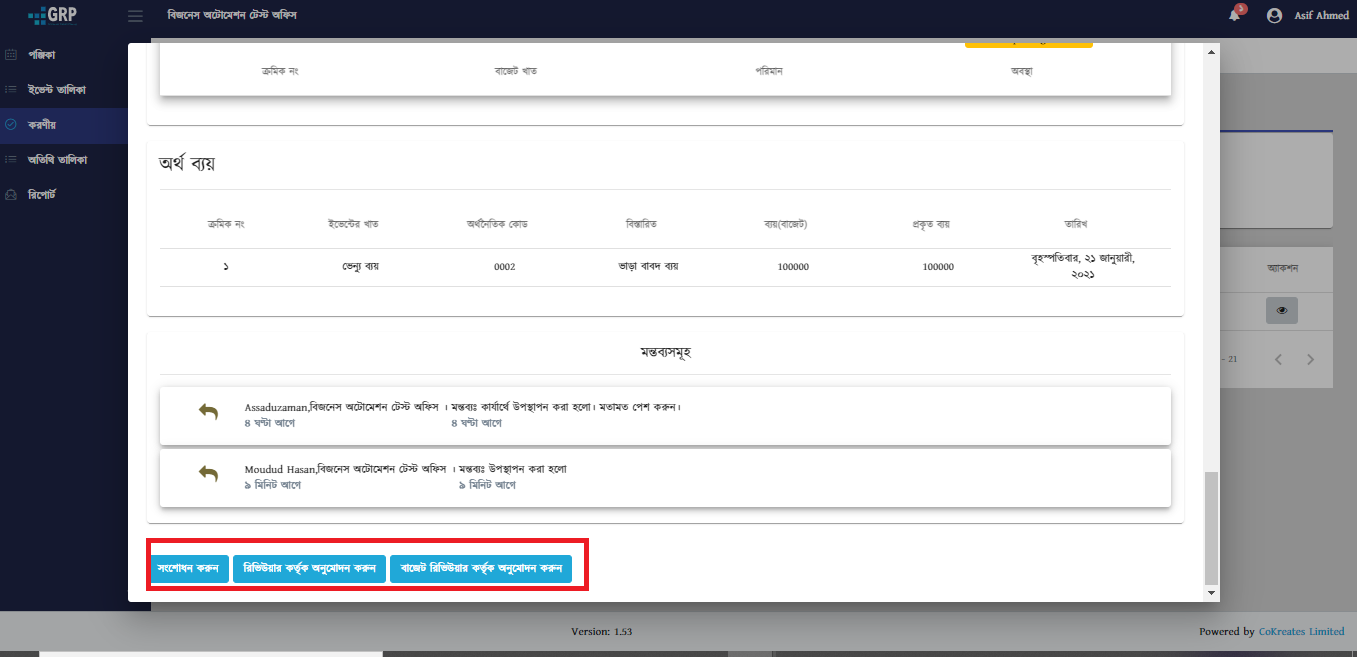Click the 0002 economic code cell
1357x657 pixels.
[x=505, y=267]
